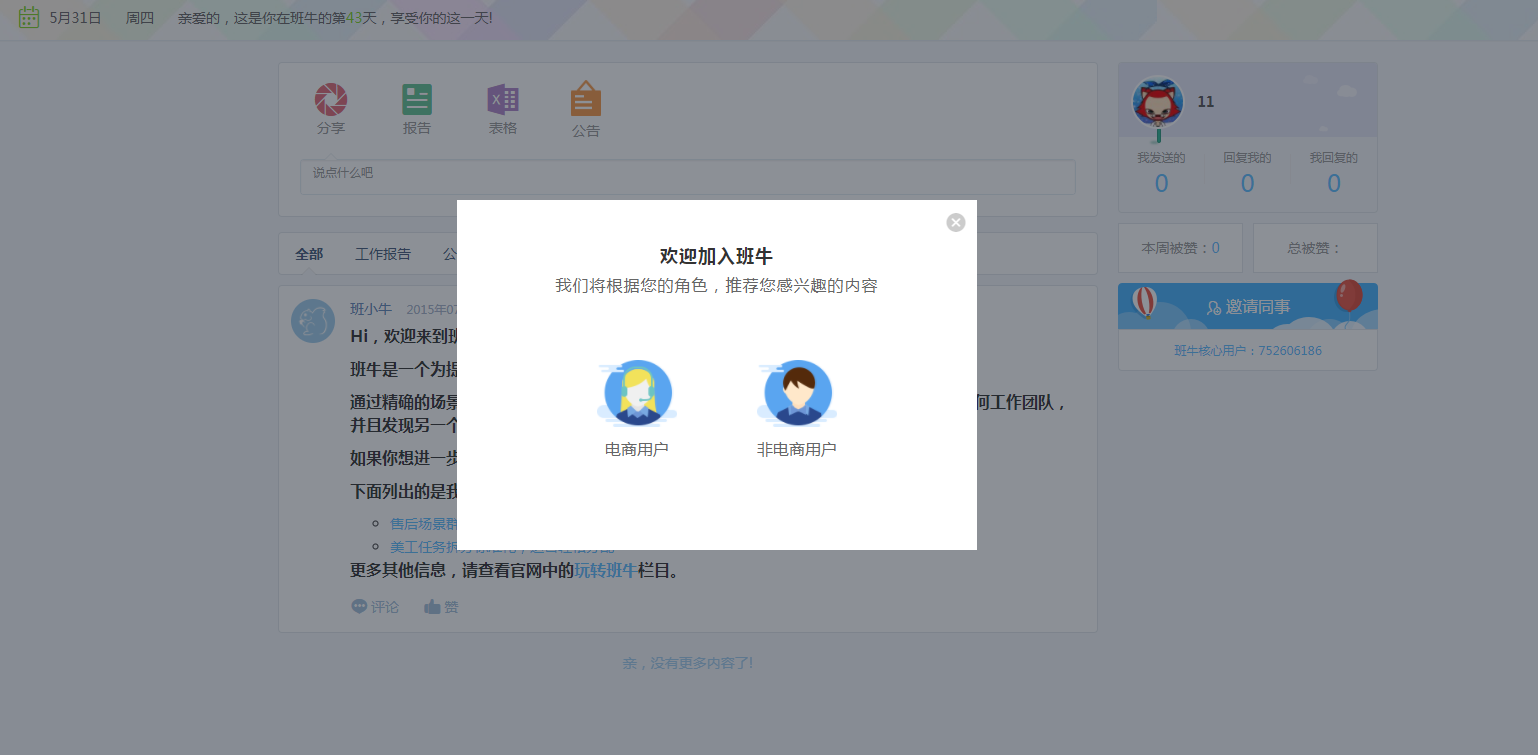Open the 玩转班牛 link
The height and width of the screenshot is (755, 1538).
click(605, 571)
